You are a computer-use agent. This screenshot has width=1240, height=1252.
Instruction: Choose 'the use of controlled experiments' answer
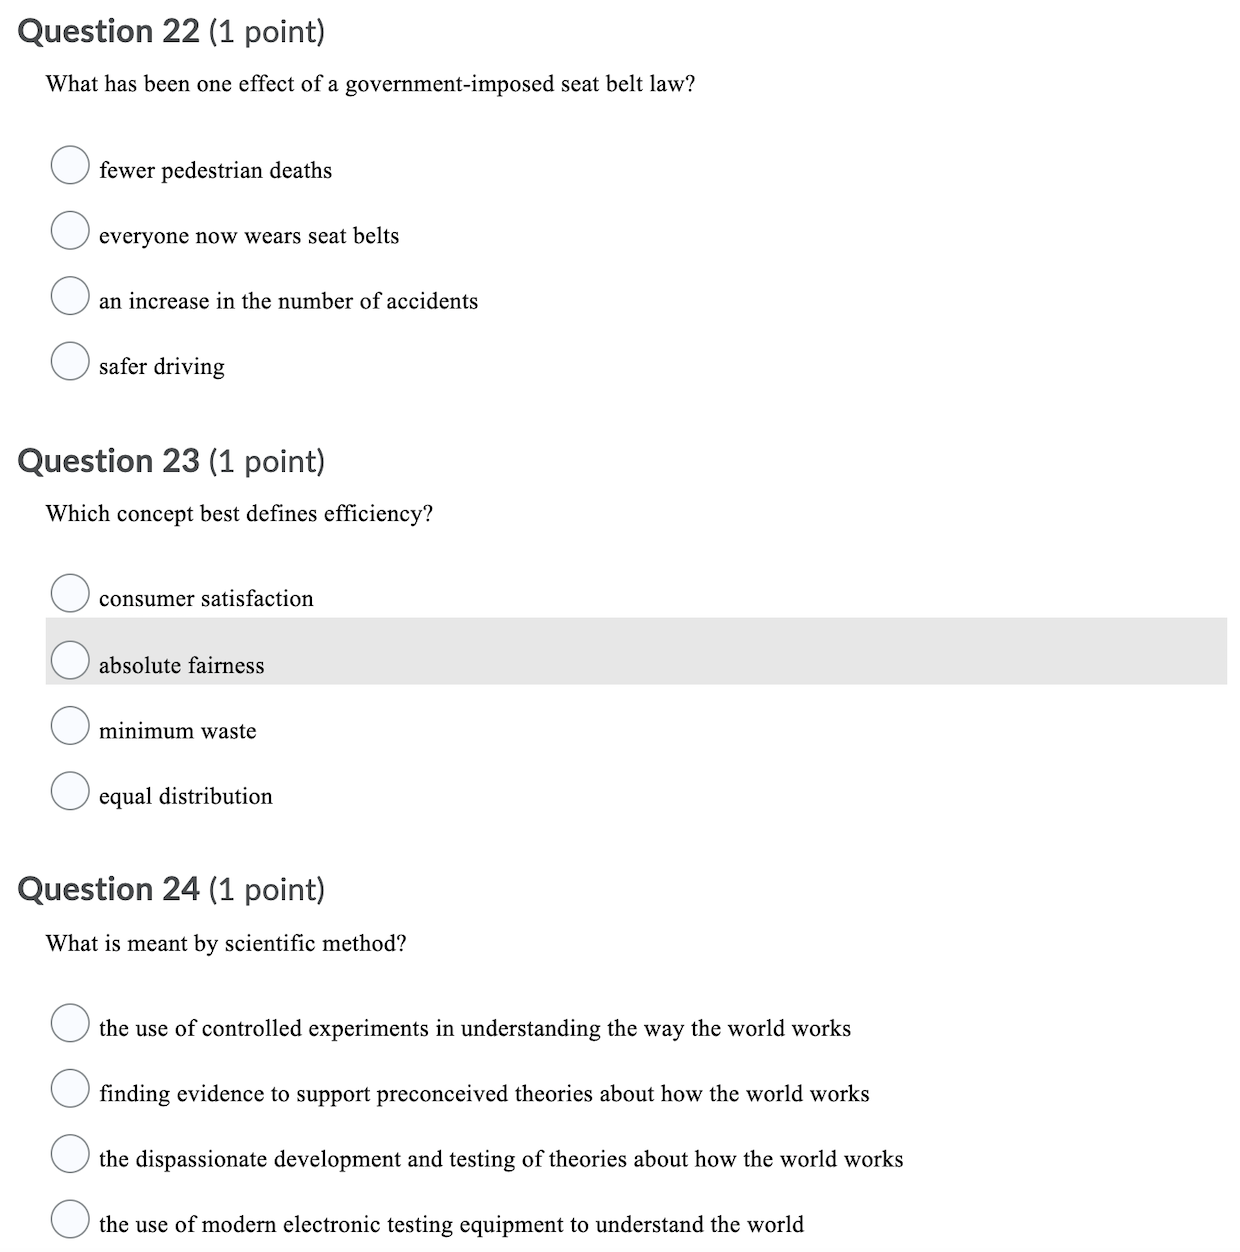point(69,1023)
